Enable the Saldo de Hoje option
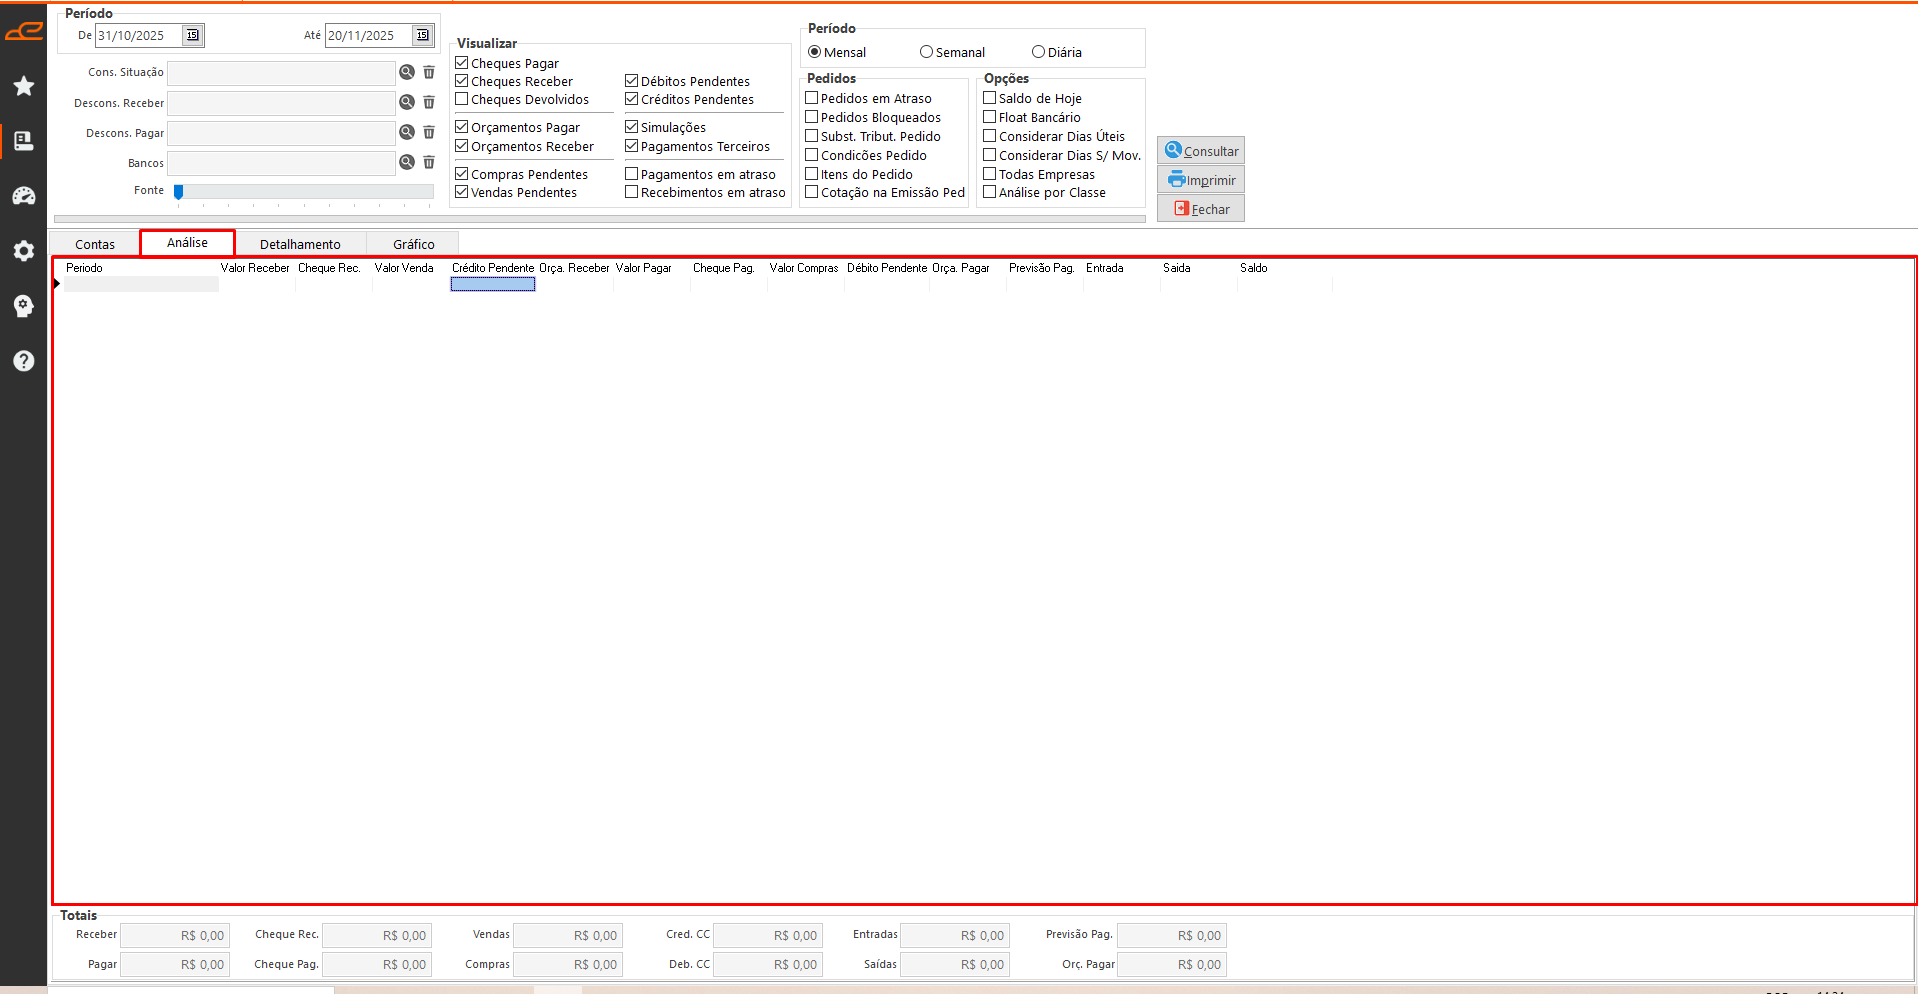 pos(989,98)
